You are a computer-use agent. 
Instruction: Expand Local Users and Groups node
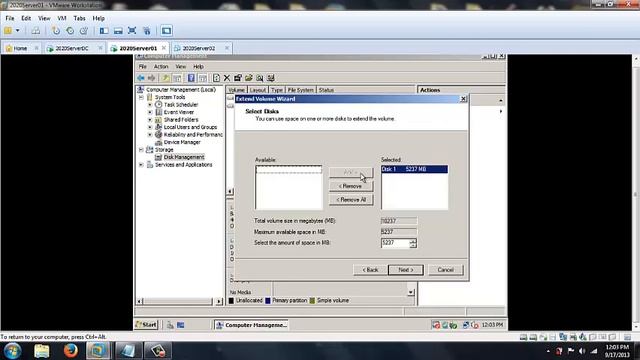[150, 127]
